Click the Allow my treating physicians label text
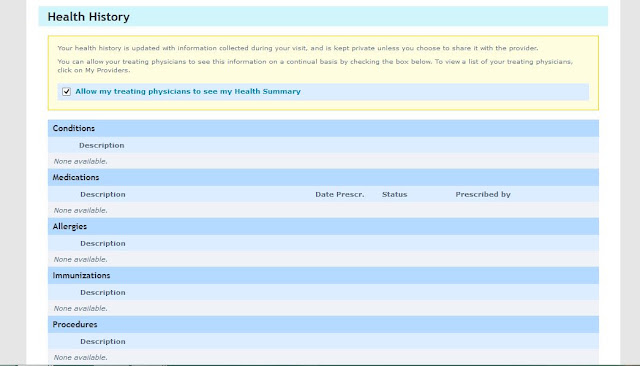This screenshot has width=640, height=366. (188, 91)
